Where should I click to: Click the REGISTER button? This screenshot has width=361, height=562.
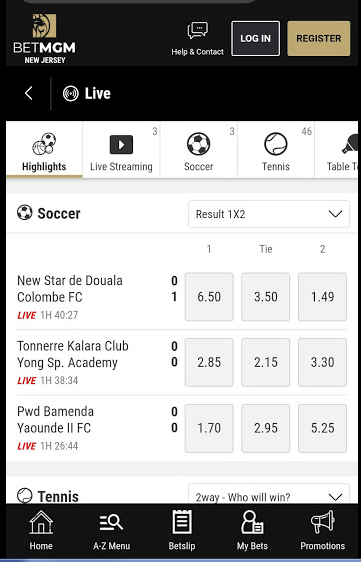pos(319,38)
